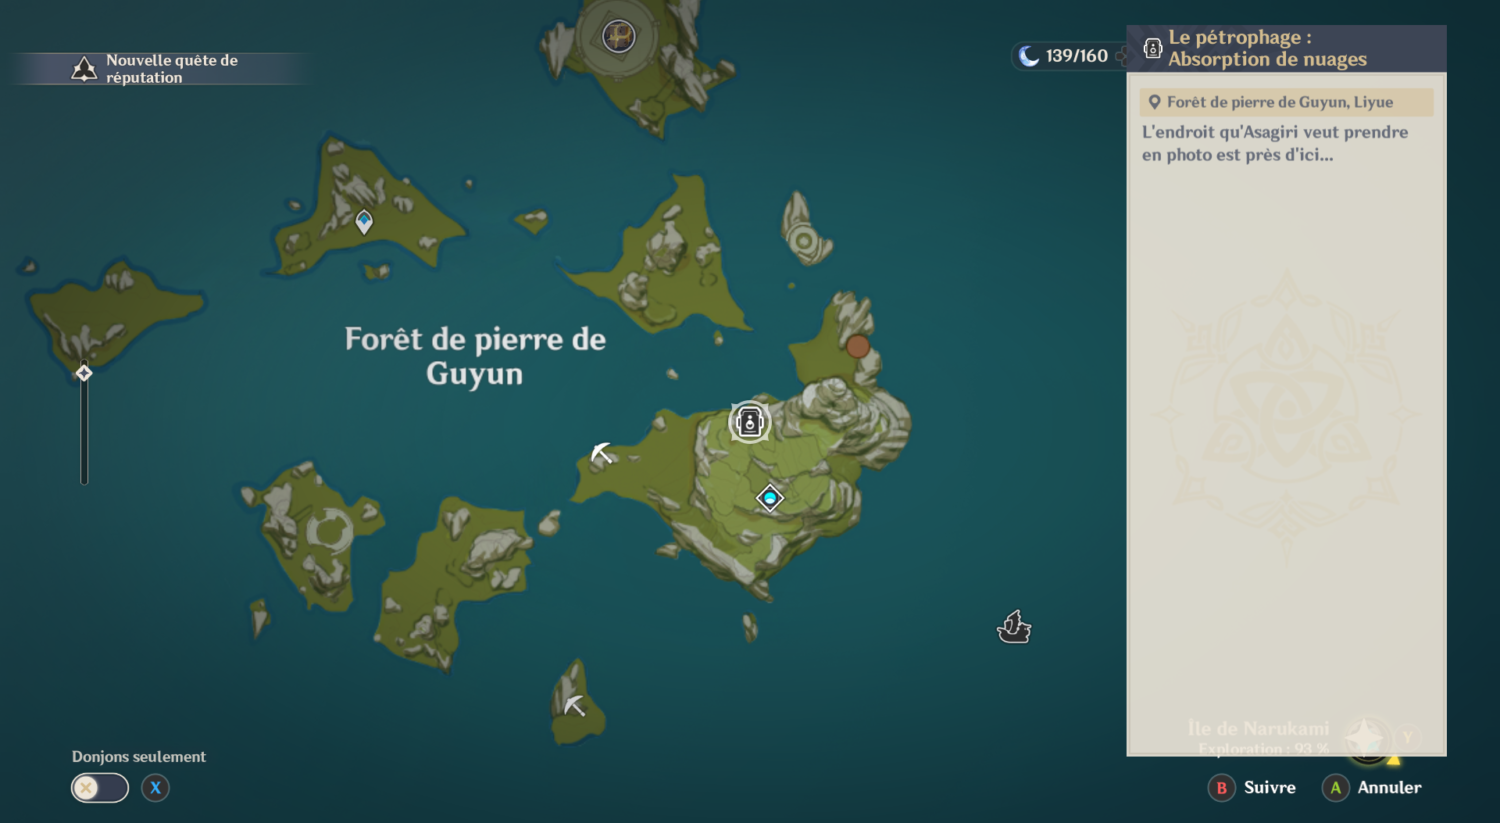The image size is (1500, 823).
Task: Click the X button prompt next to the toggle
Action: pos(155,788)
